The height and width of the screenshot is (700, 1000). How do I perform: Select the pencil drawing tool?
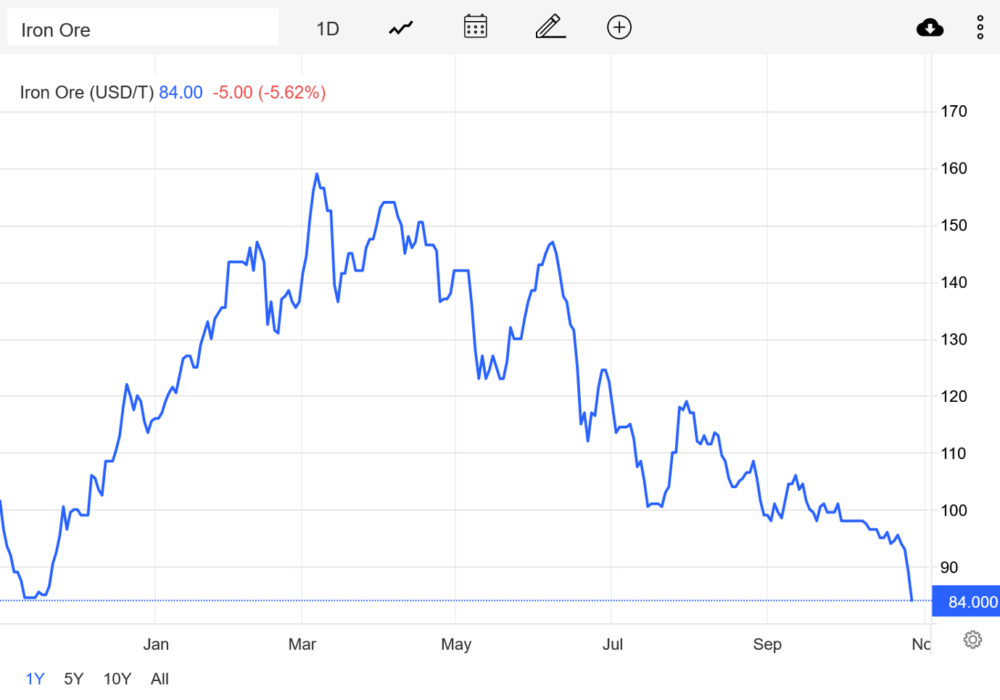coord(550,27)
